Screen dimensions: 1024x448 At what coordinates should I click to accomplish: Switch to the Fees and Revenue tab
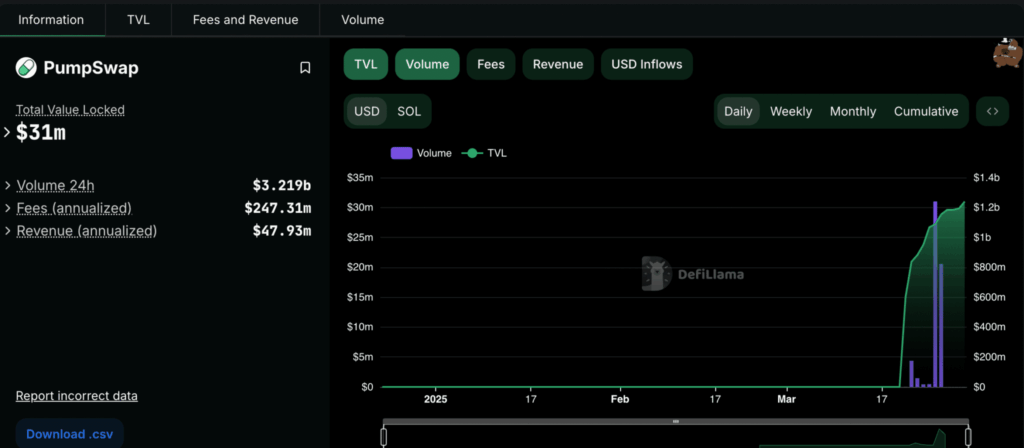tap(245, 19)
